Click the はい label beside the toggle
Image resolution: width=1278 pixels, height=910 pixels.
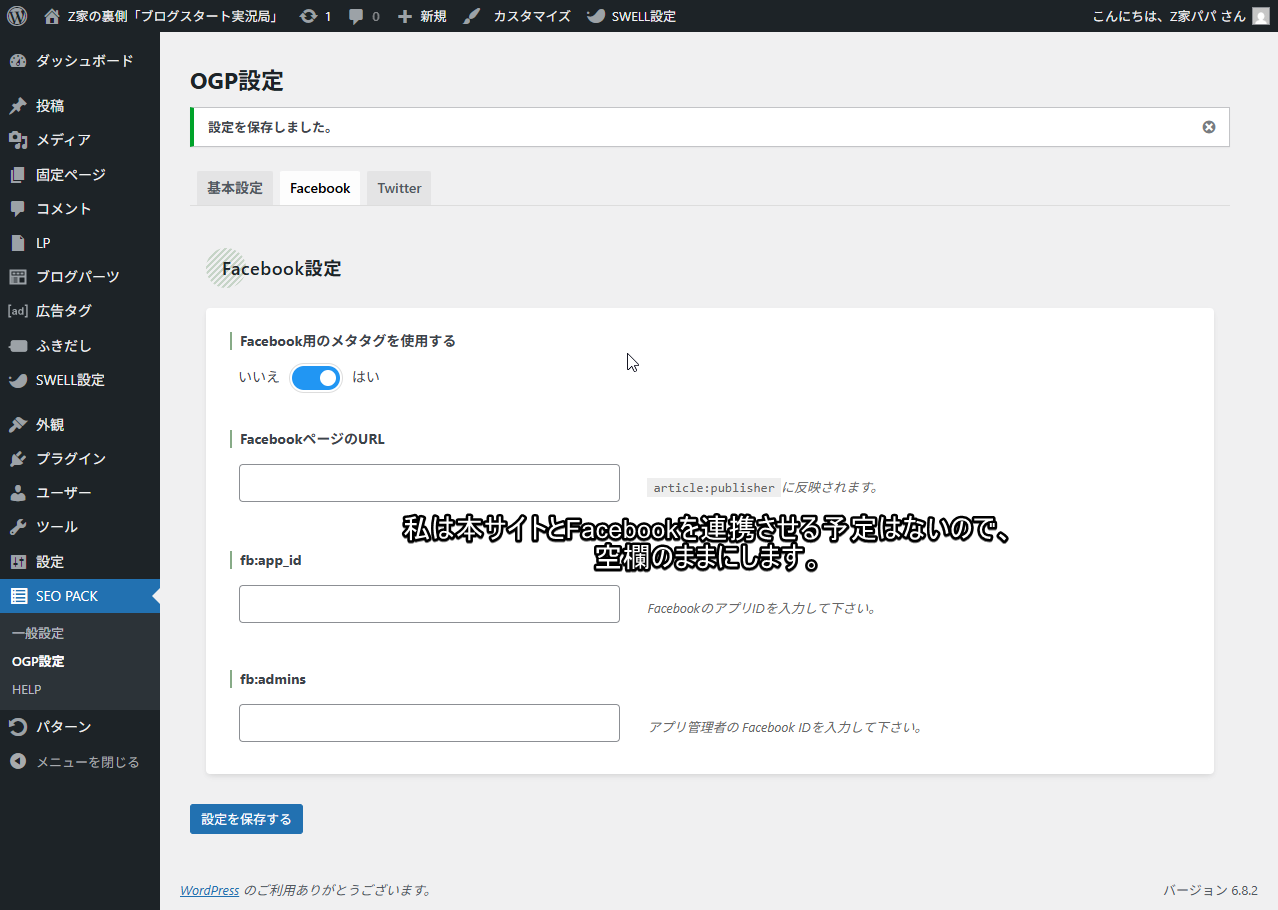click(366, 377)
